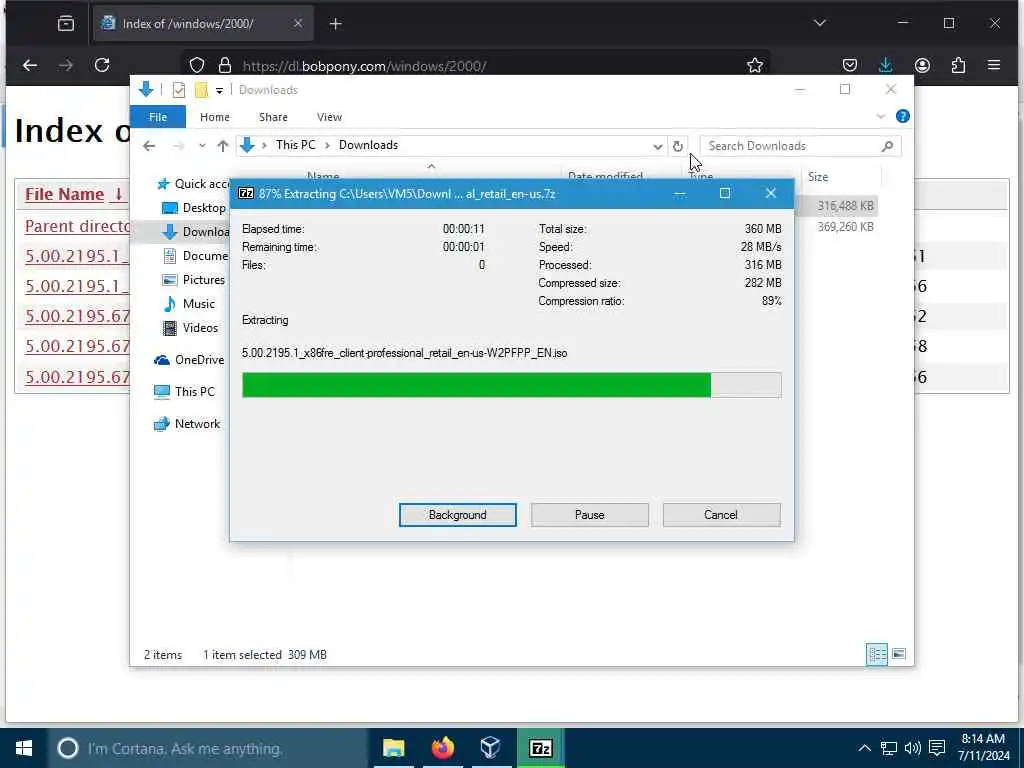Click the Properties checkmark quick access icon

[x=178, y=89]
